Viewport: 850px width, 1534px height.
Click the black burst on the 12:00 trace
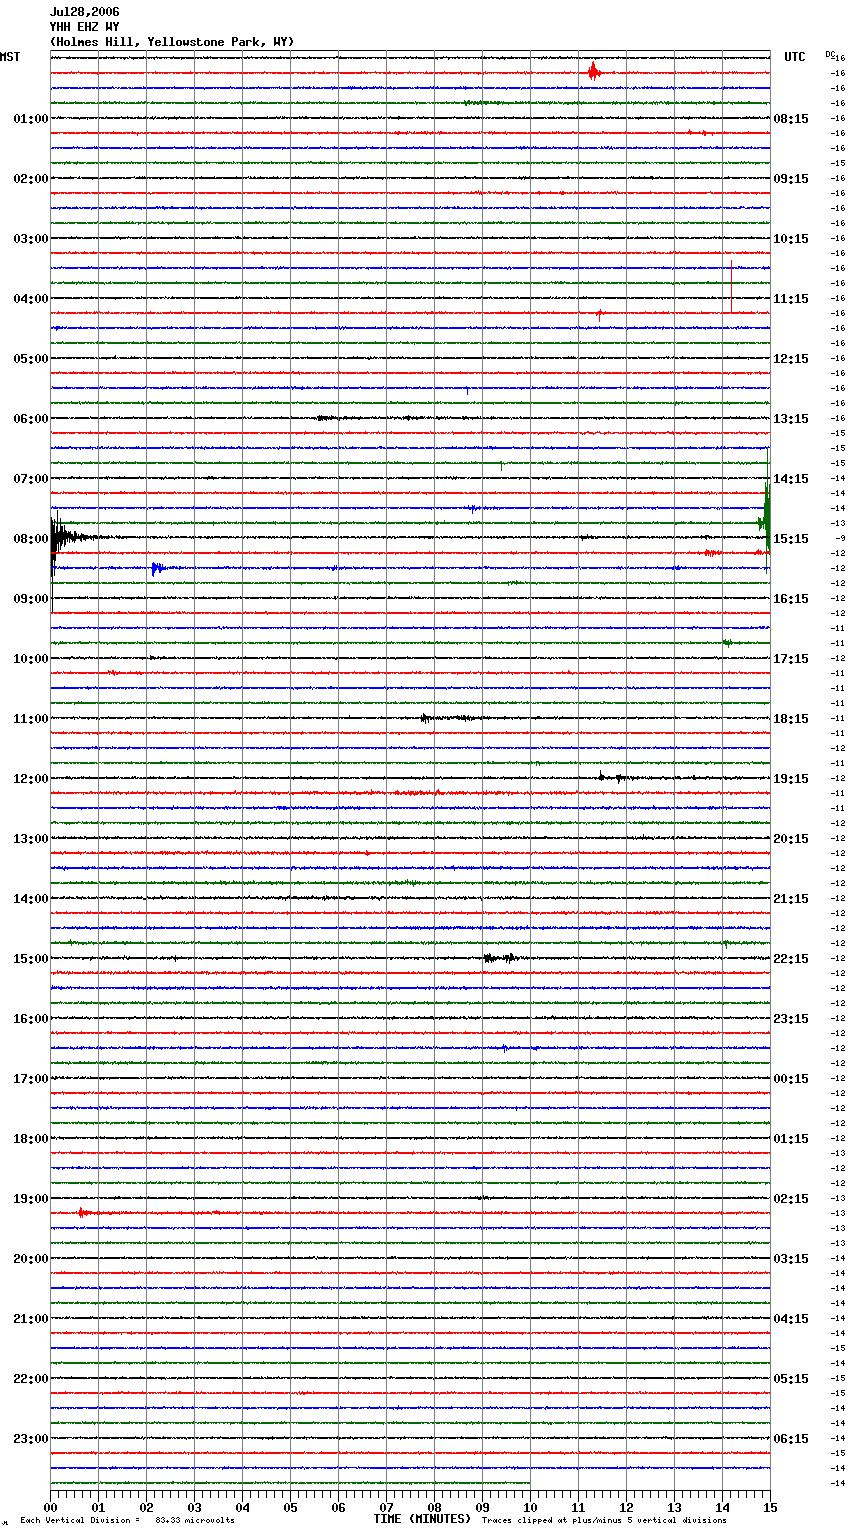610,777
